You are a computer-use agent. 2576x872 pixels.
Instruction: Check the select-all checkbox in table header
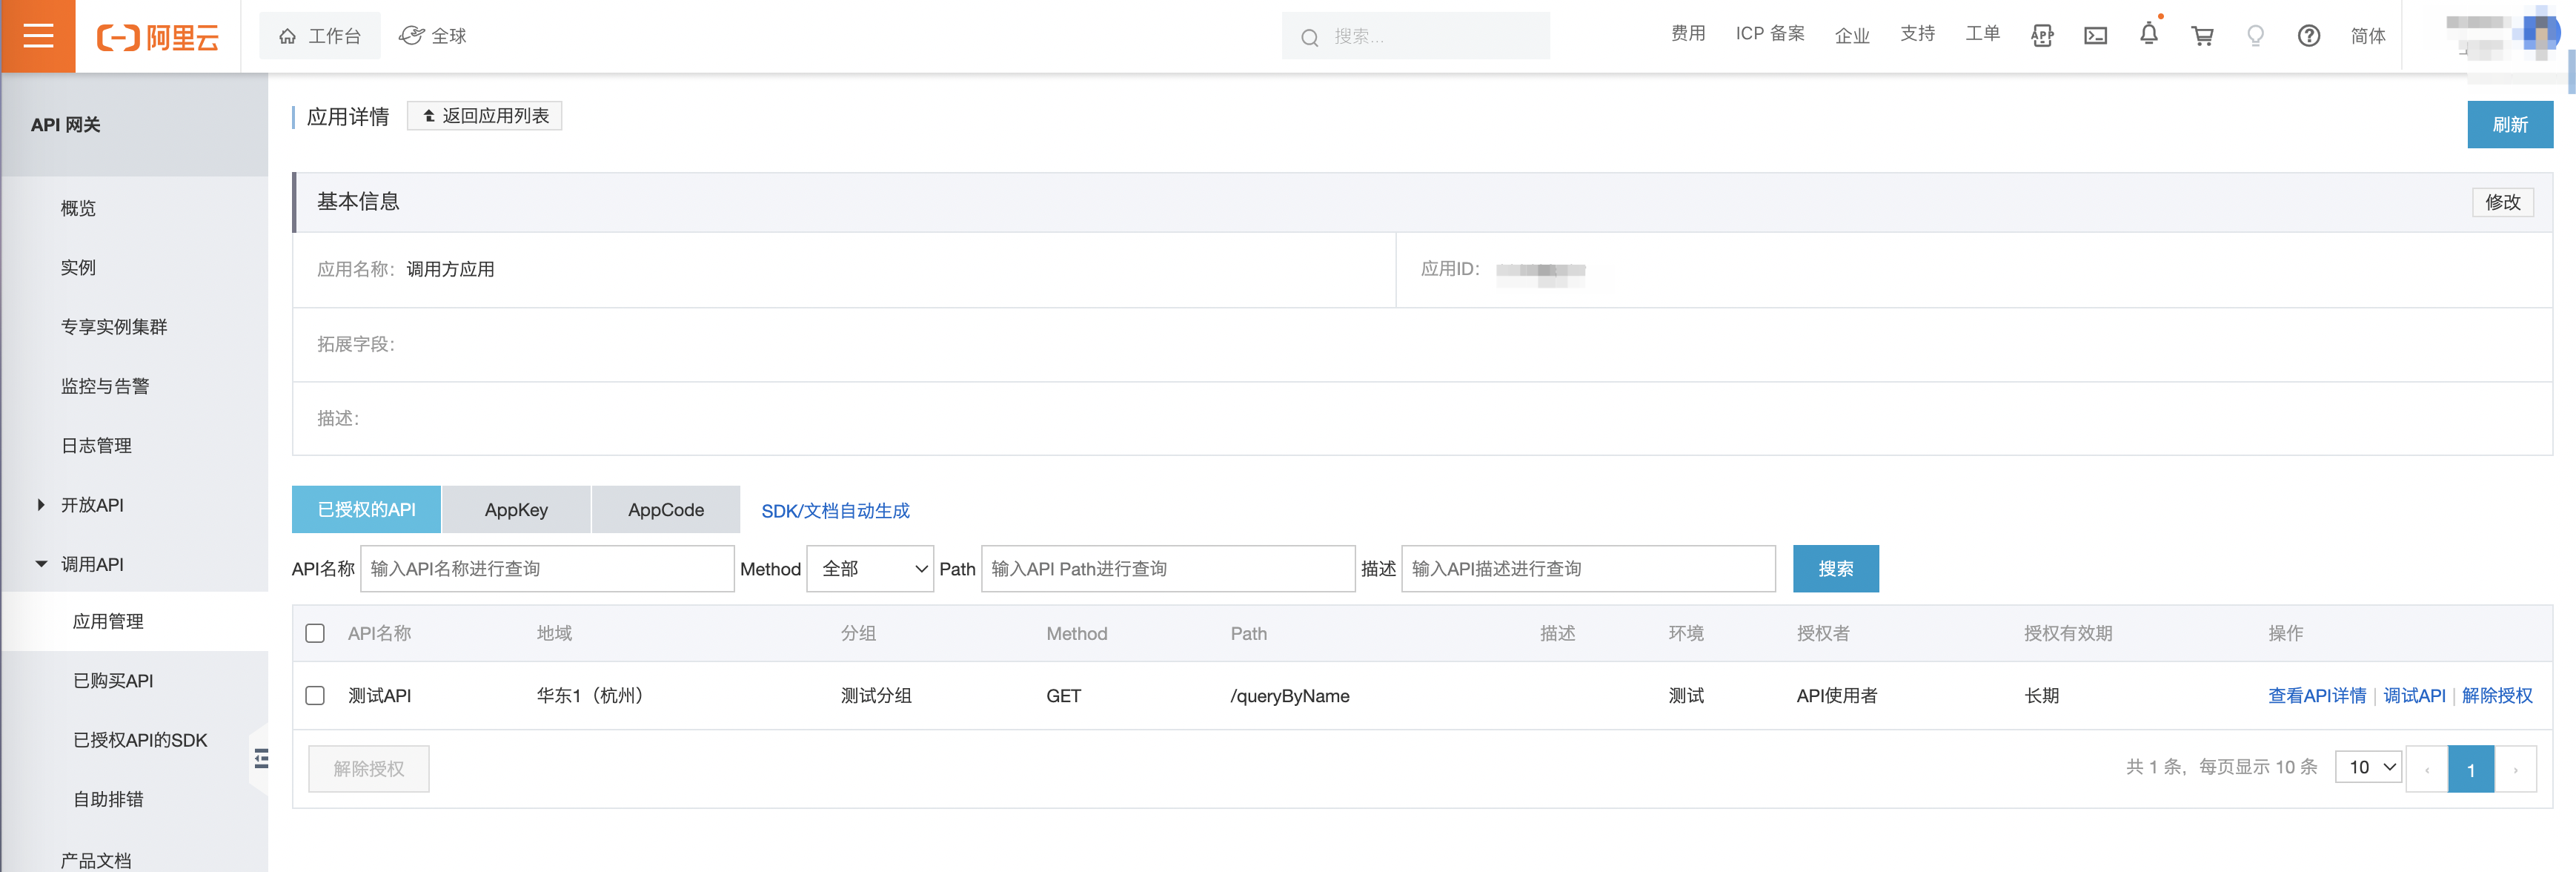[315, 633]
